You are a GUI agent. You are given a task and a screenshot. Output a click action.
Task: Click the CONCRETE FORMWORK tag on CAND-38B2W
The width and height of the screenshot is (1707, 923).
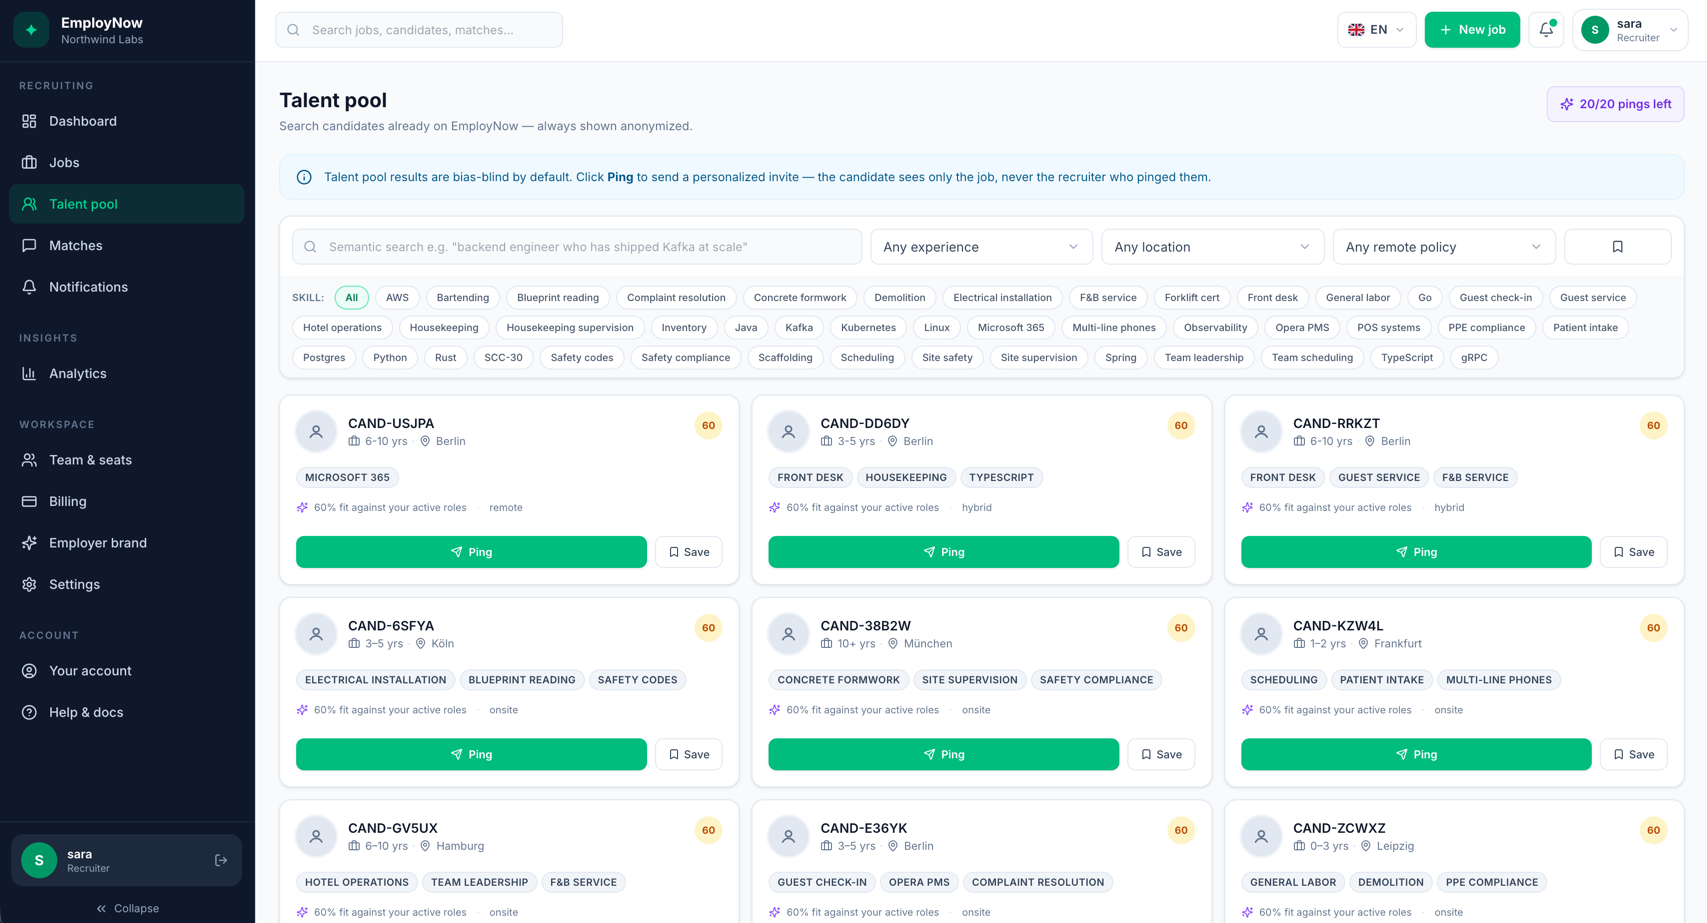(838, 680)
